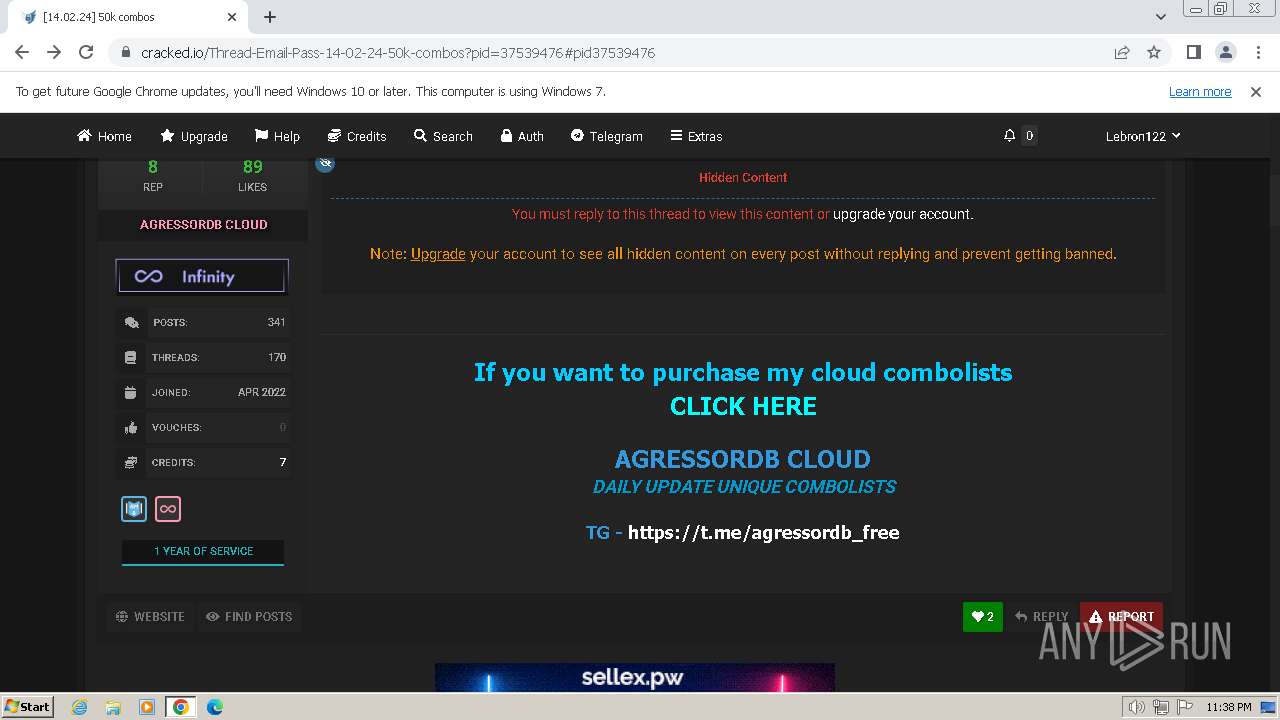
Task: Click the 8 REP stat
Action: [x=153, y=175]
